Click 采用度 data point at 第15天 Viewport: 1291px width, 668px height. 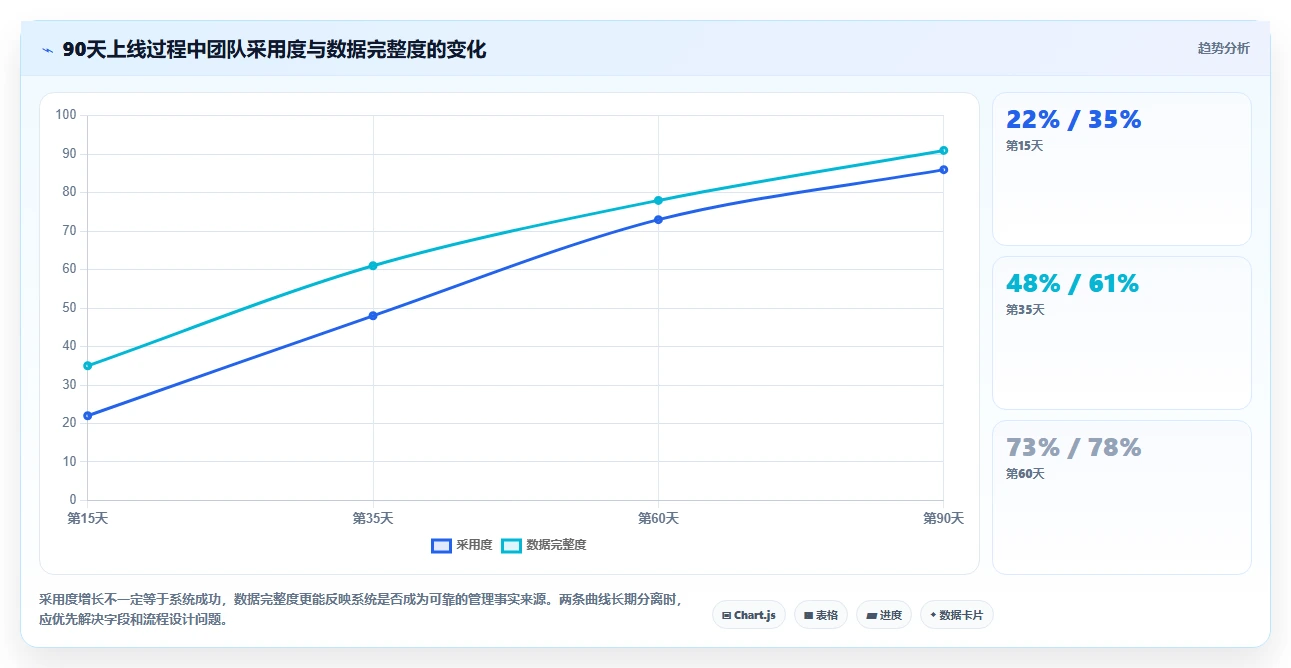click(x=88, y=415)
